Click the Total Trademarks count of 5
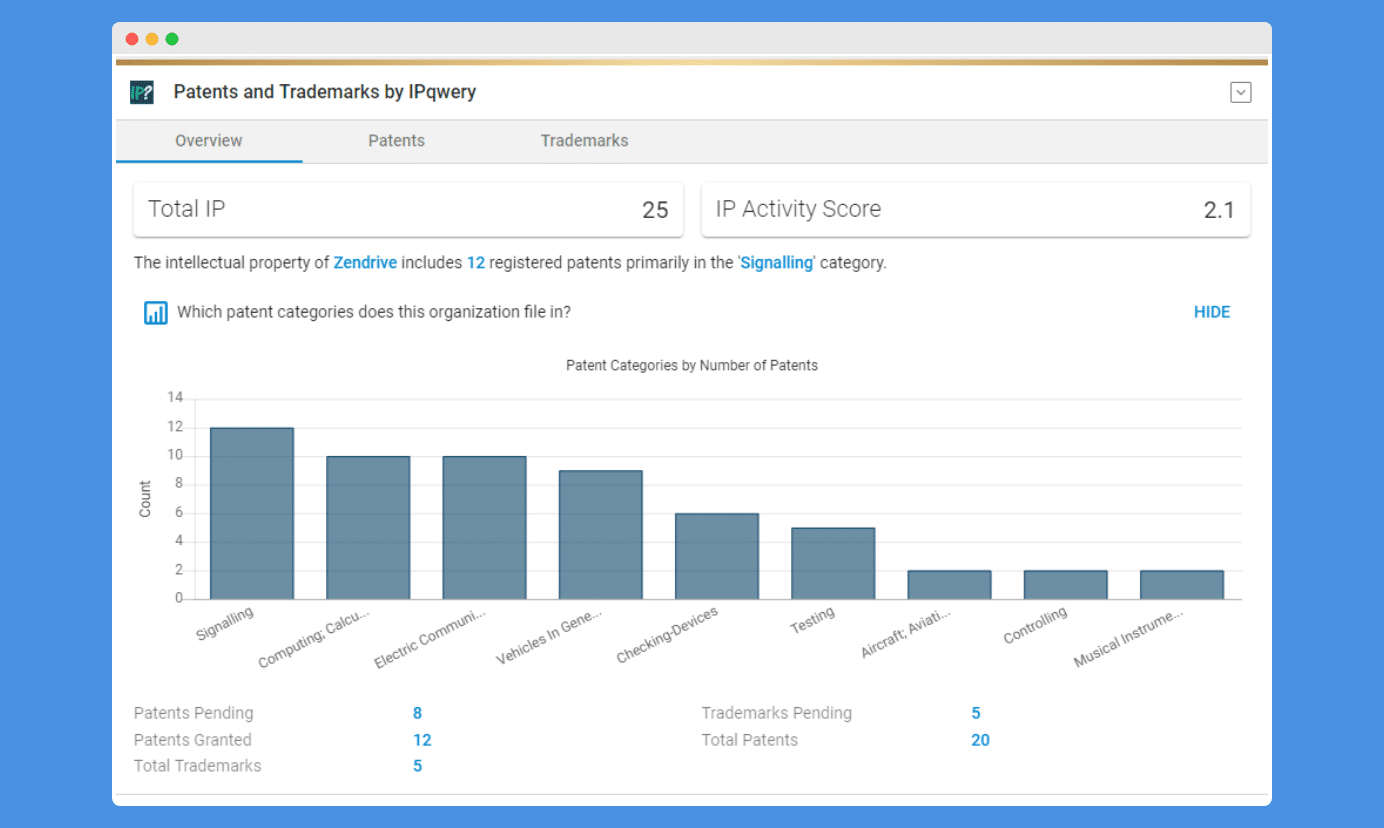1384x828 pixels. (x=417, y=766)
